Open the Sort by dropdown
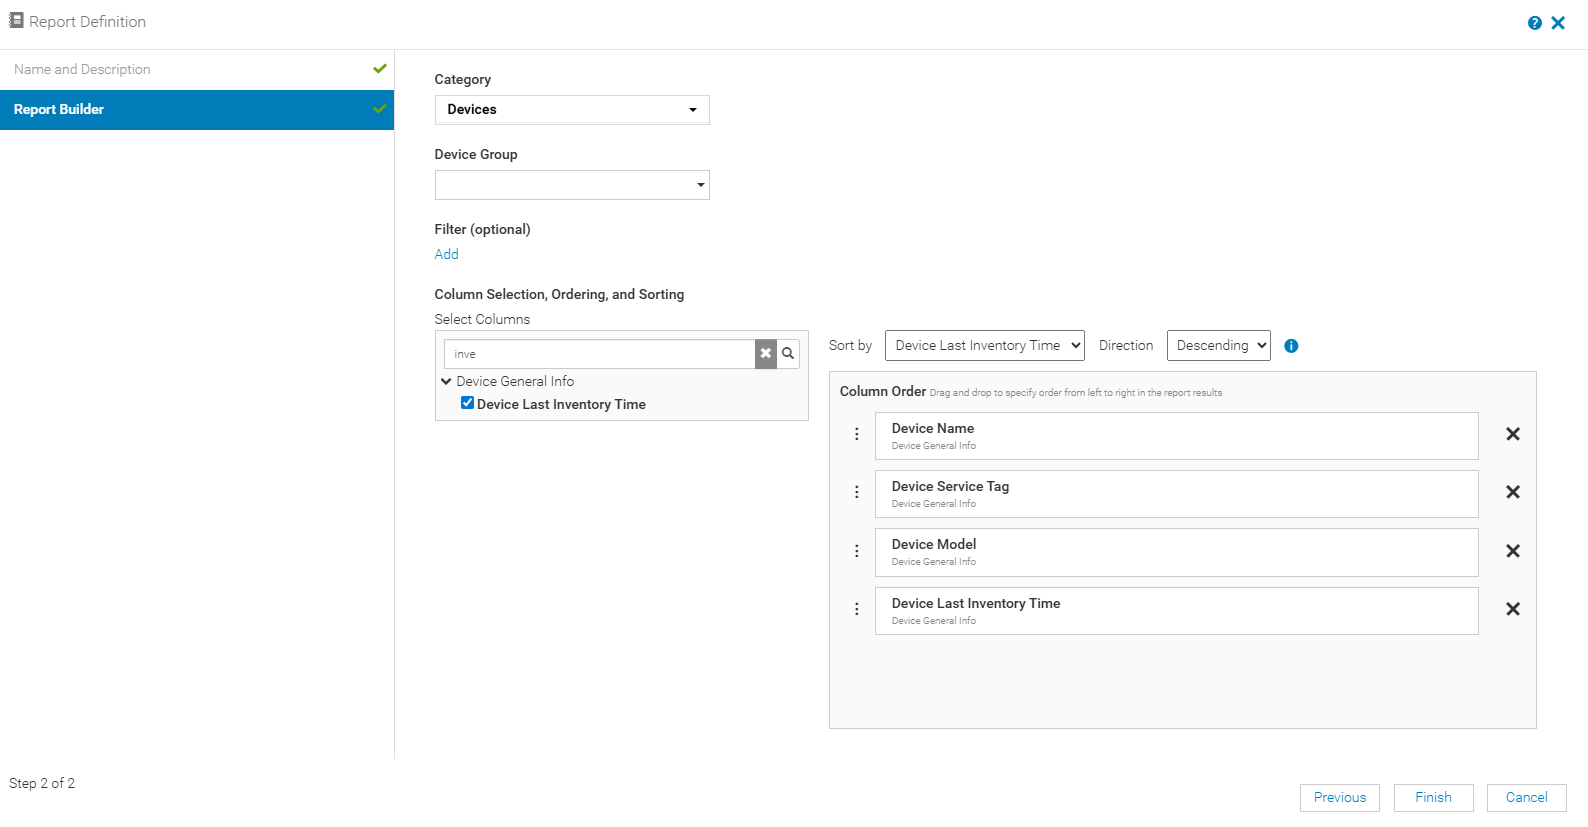This screenshot has width=1588, height=827. pos(984,345)
